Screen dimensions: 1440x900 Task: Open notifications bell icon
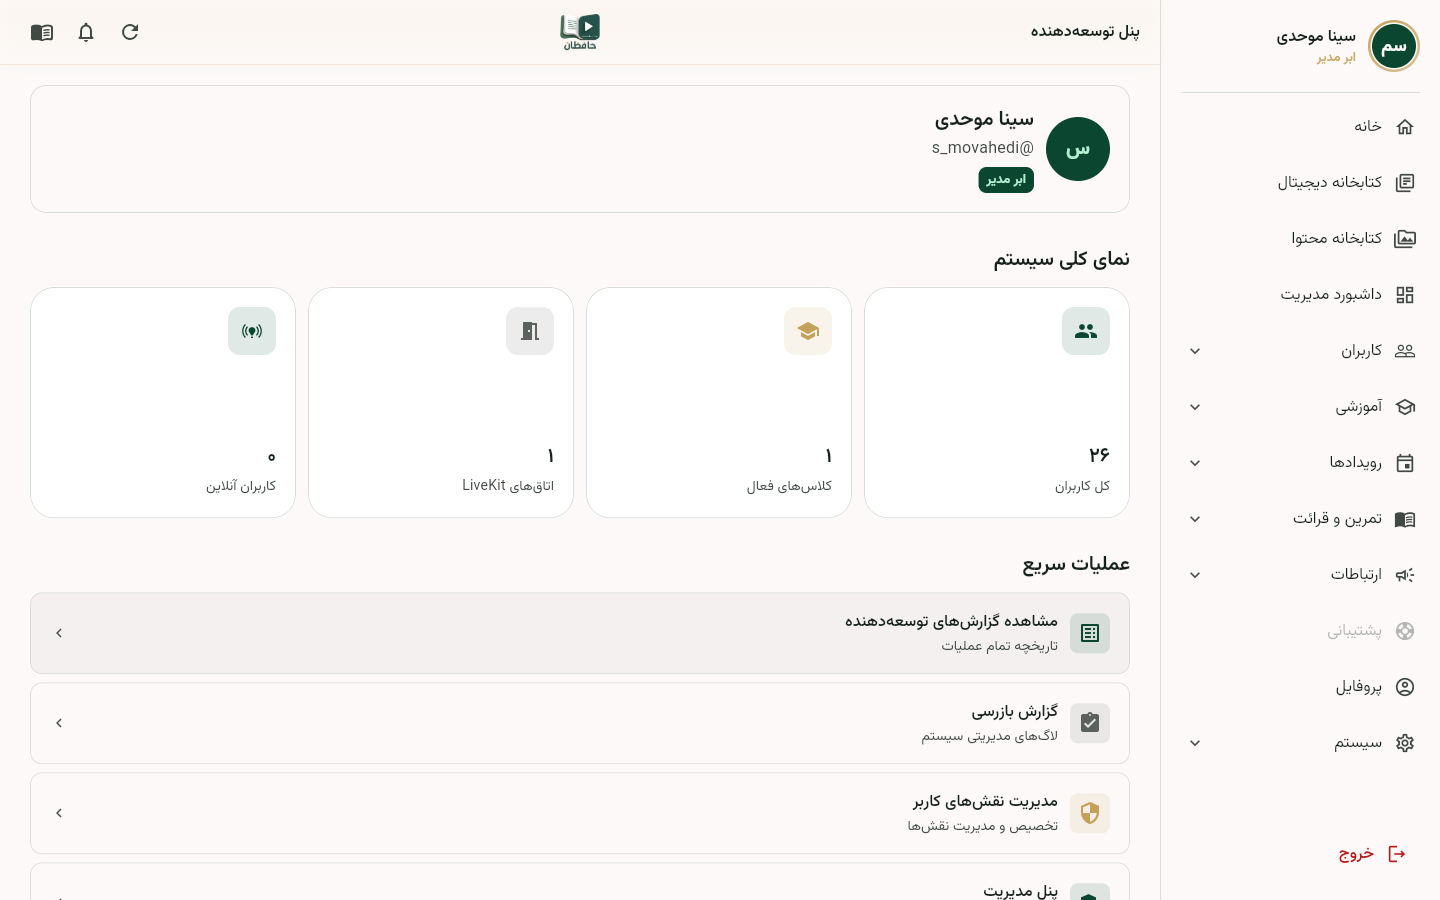click(86, 32)
